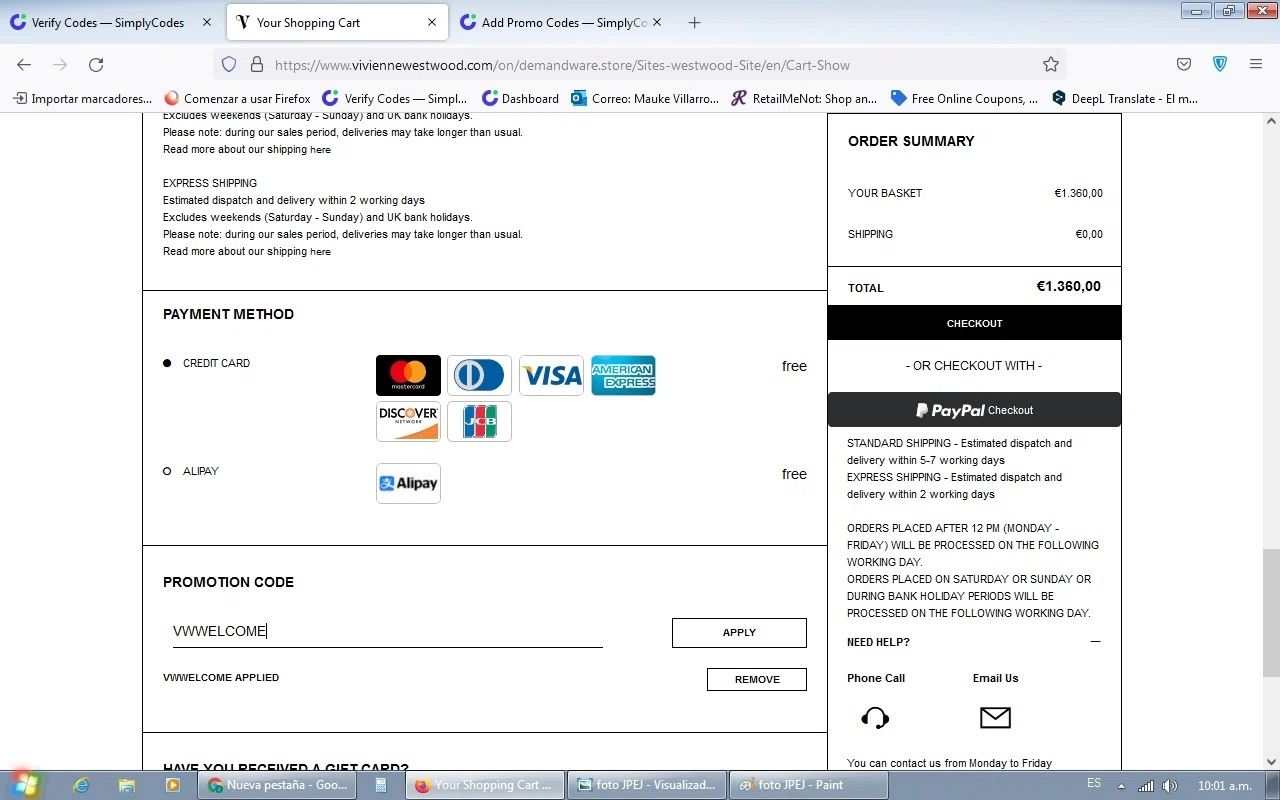
Task: Open the calculator taskbar icon
Action: 381,785
